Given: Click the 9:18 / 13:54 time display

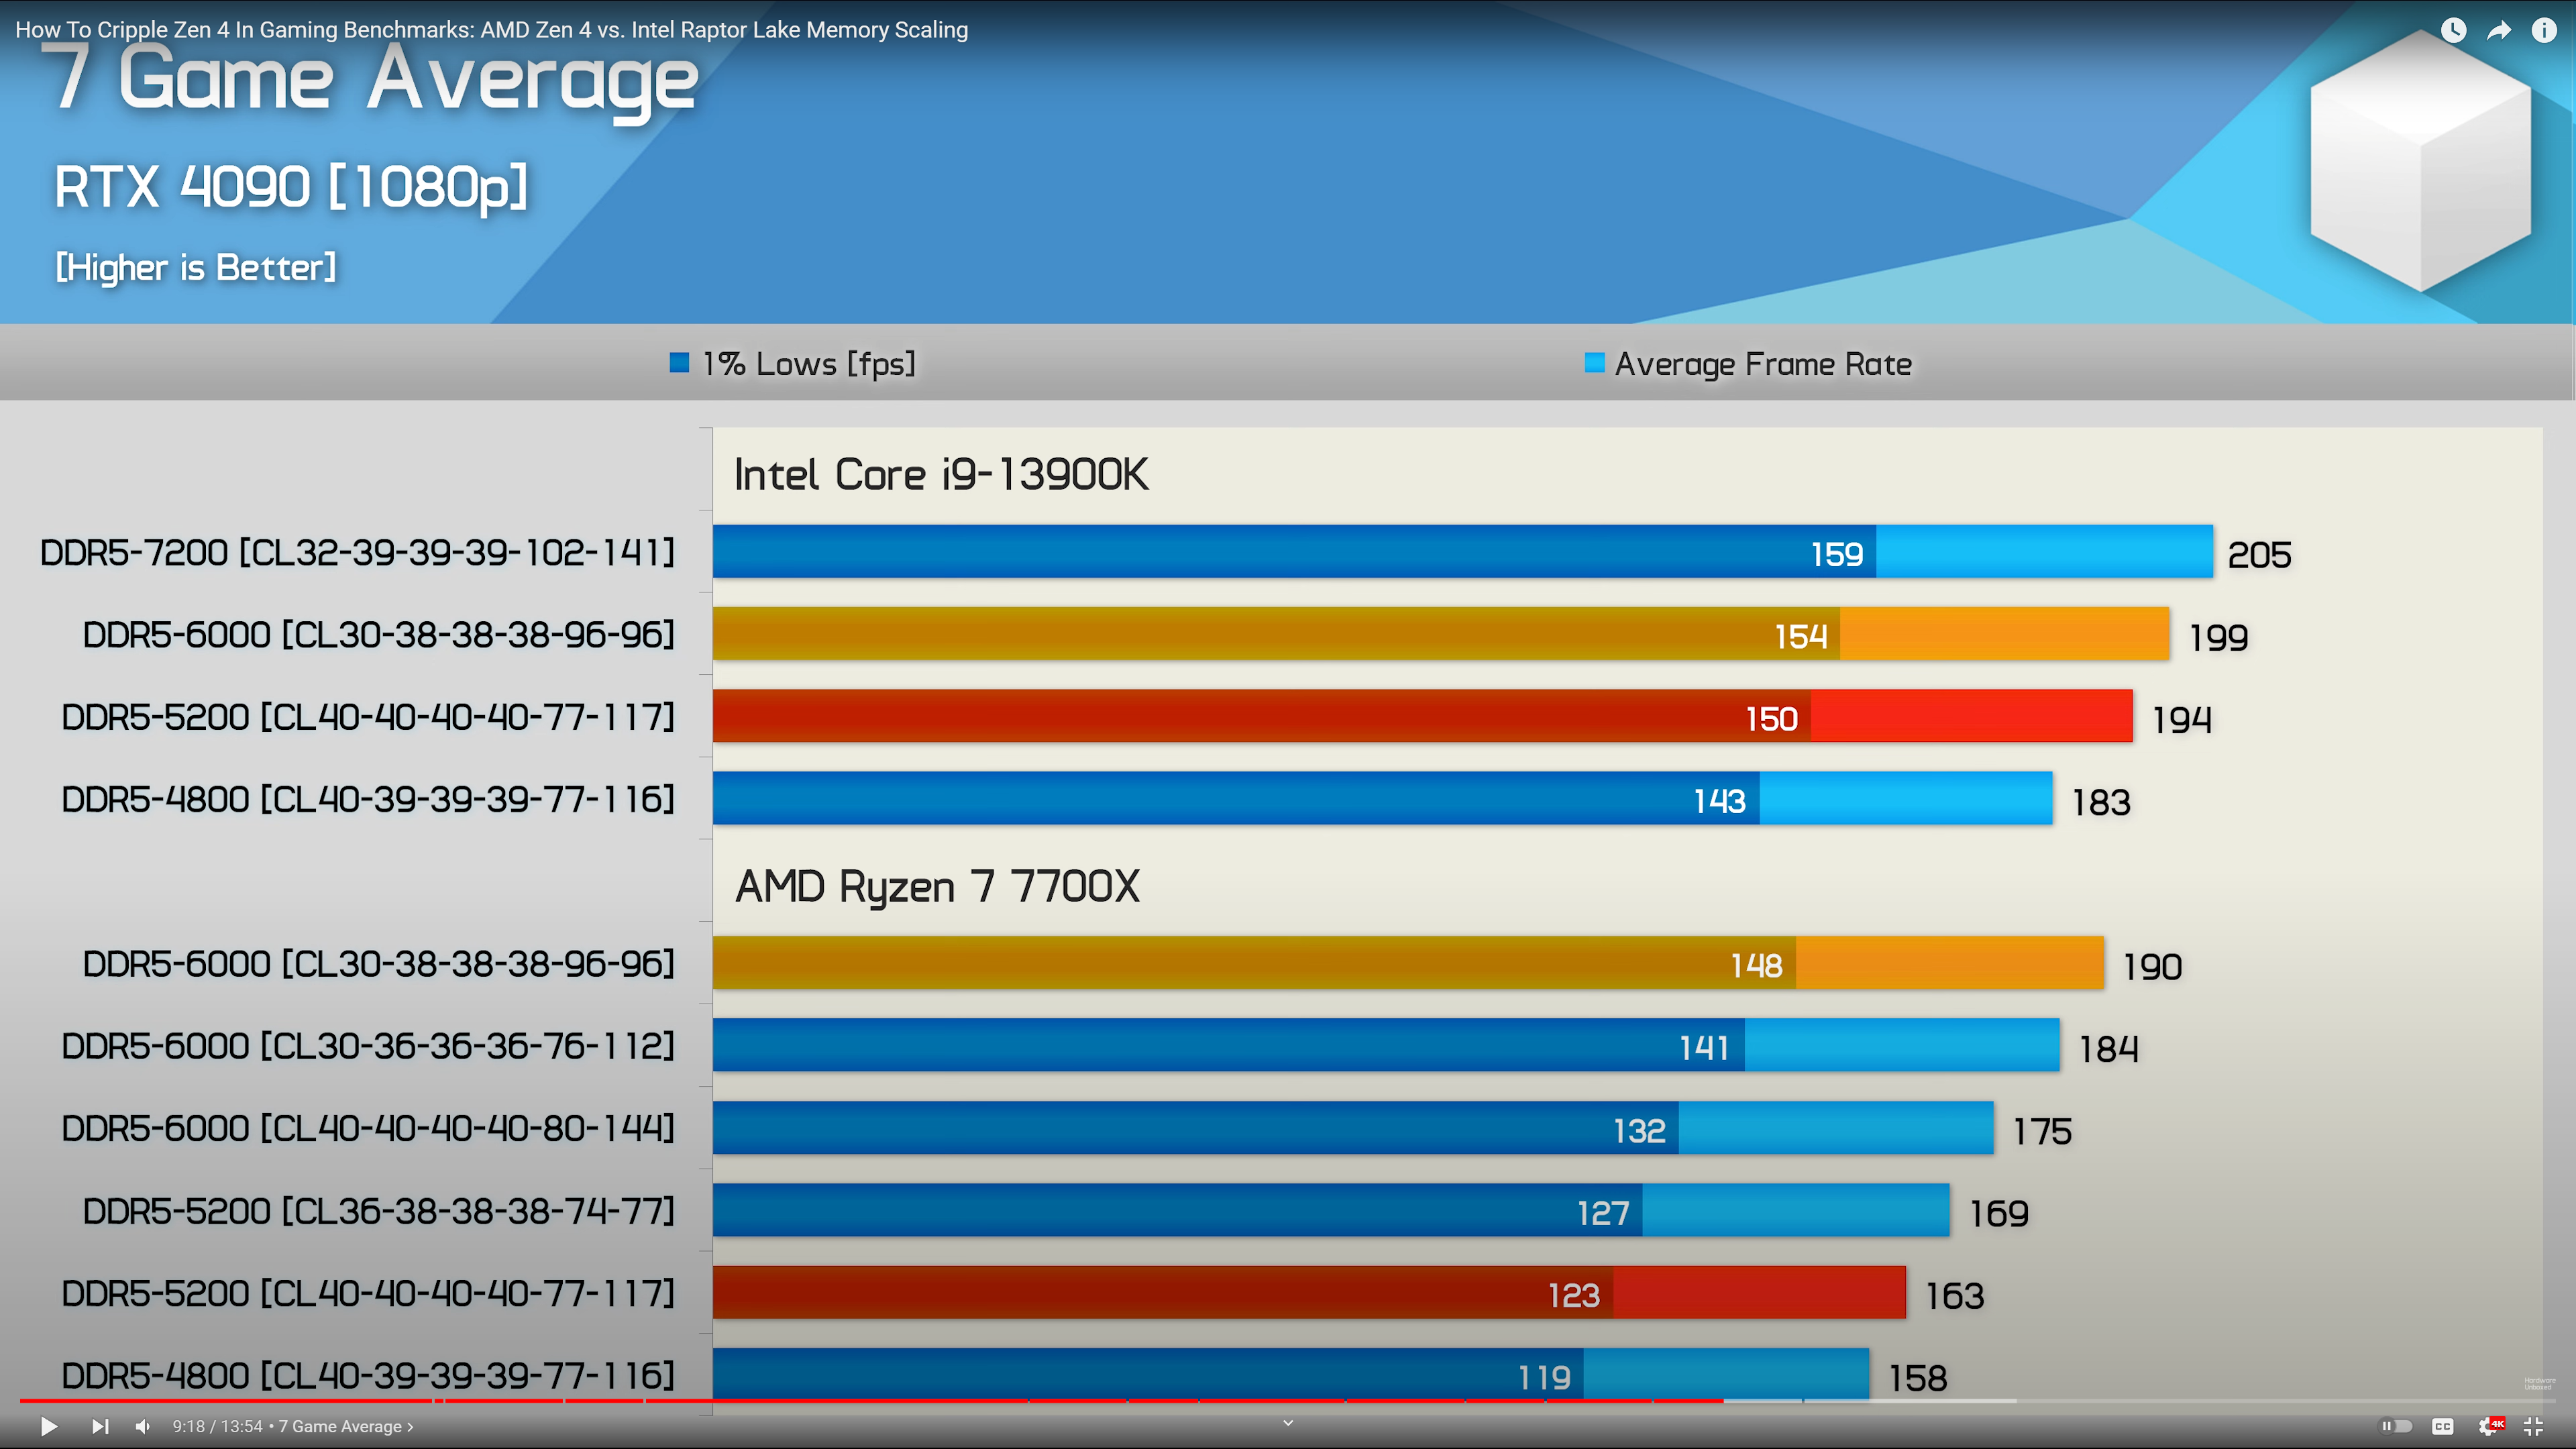Looking at the screenshot, I should pyautogui.click(x=217, y=1426).
